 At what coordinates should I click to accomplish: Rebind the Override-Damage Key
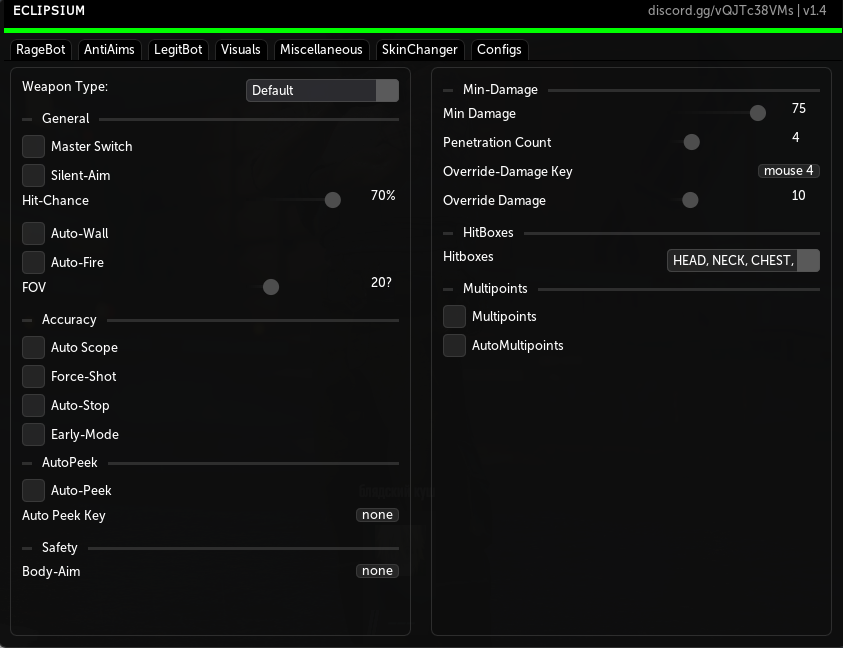(x=789, y=171)
